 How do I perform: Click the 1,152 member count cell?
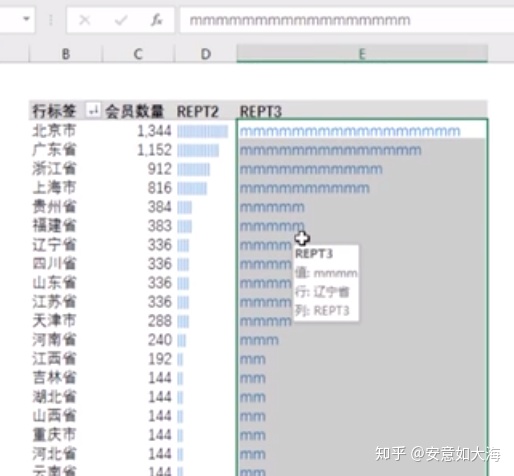point(154,150)
